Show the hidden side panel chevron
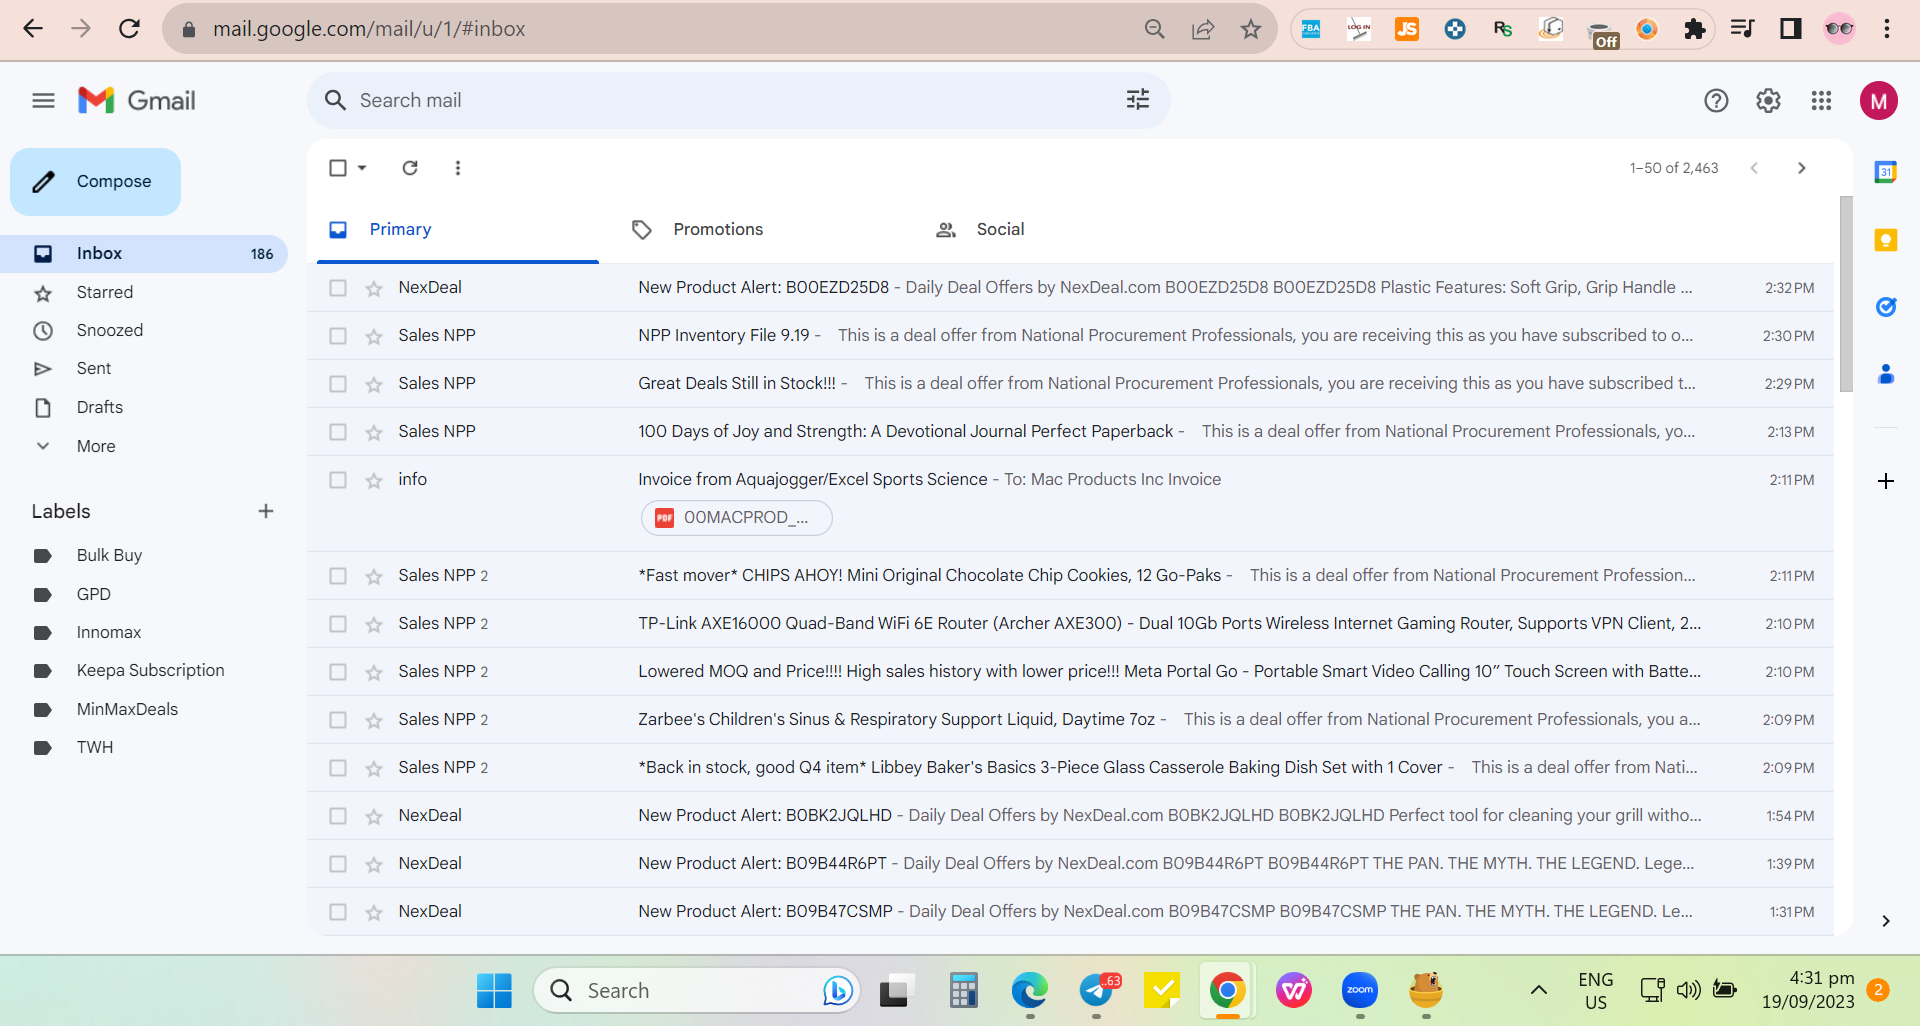 coord(1886,921)
